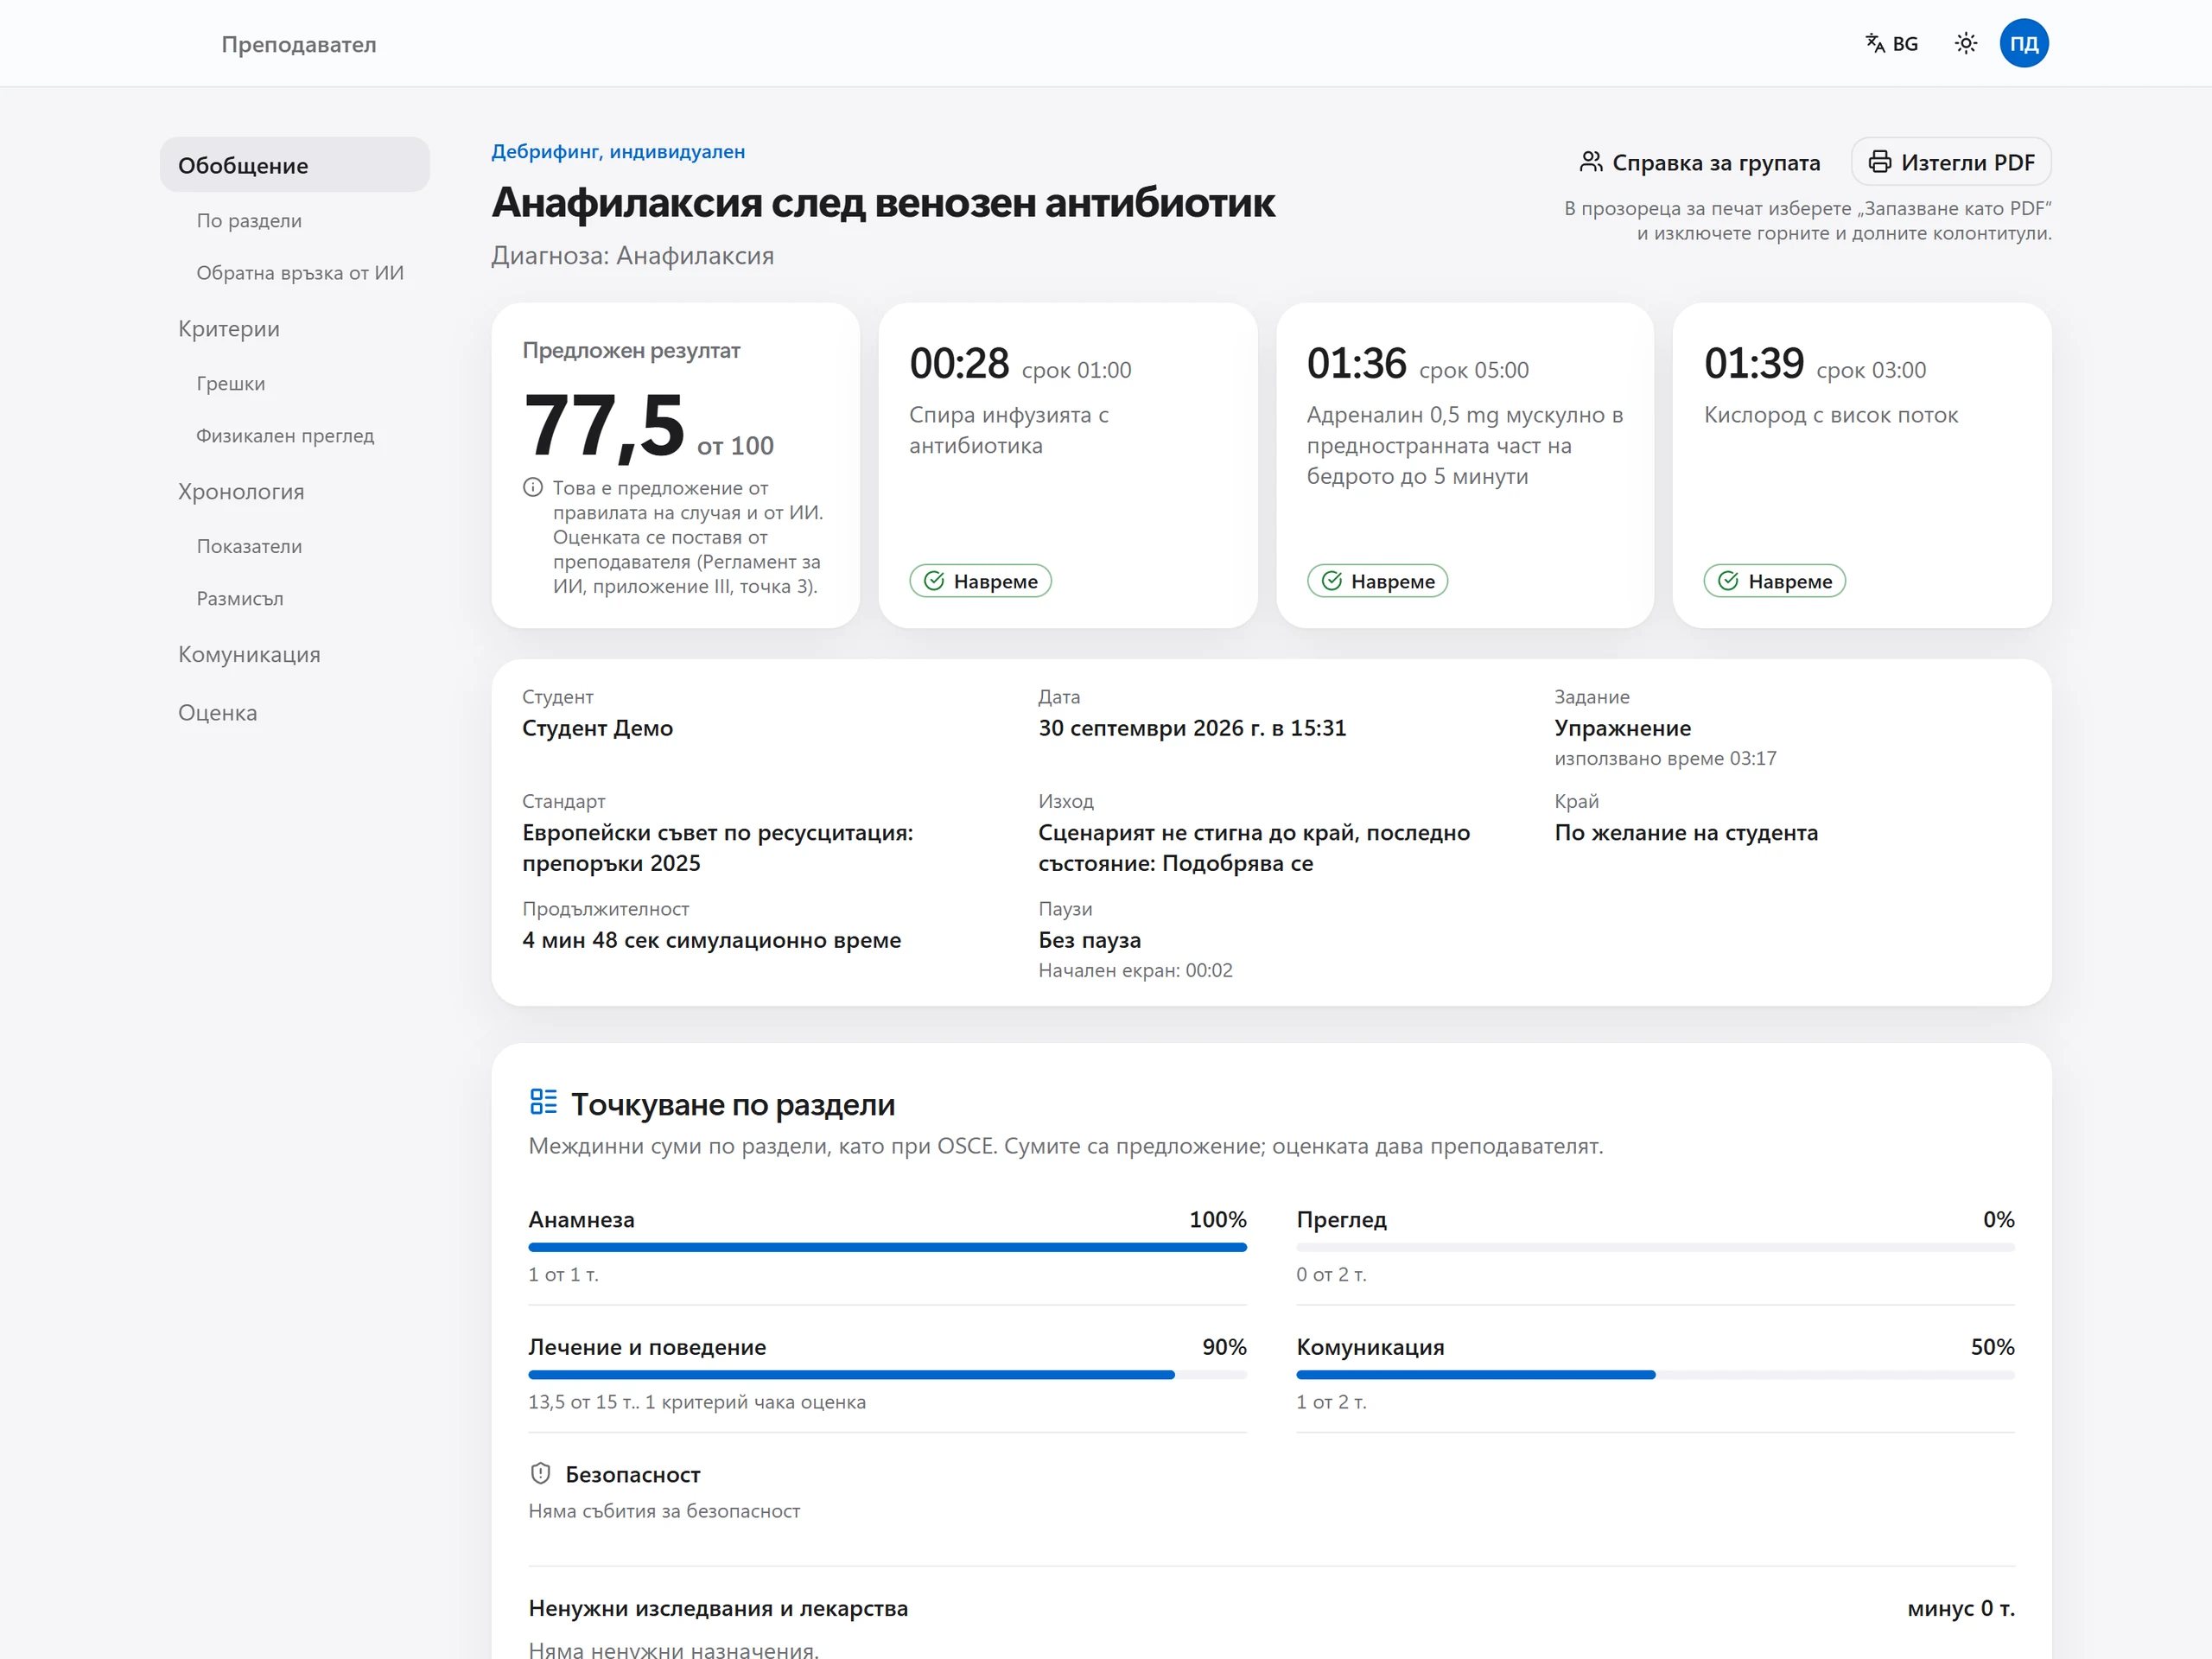Screen dimensions: 2212x1659
Task: Click the Анамнеза 100% progress bar
Action: 887,1247
